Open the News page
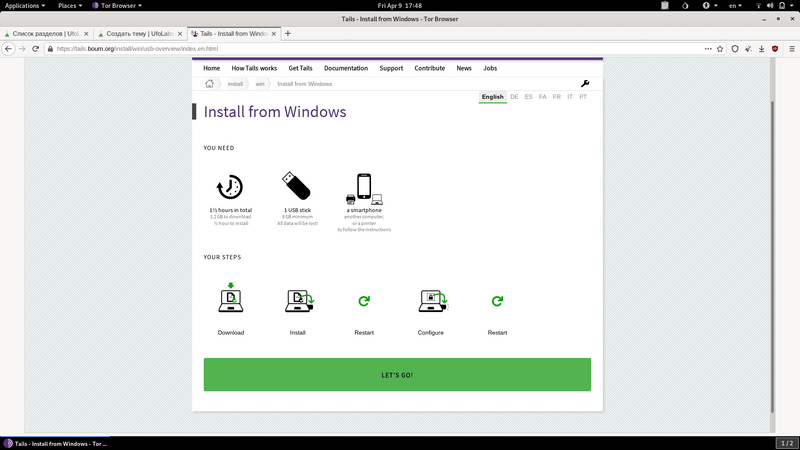The height and width of the screenshot is (450, 800). coord(464,68)
